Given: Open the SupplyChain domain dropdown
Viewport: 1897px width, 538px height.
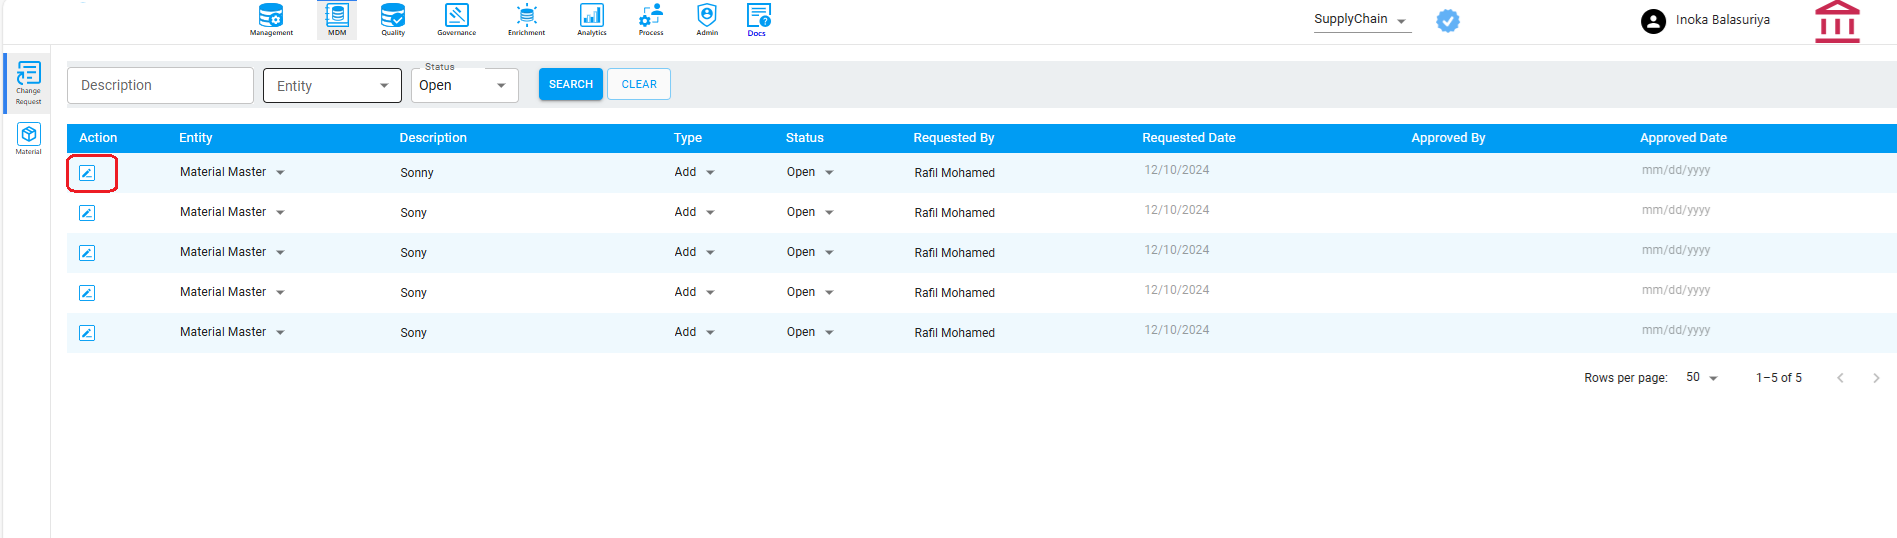Looking at the screenshot, I should click(1361, 20).
